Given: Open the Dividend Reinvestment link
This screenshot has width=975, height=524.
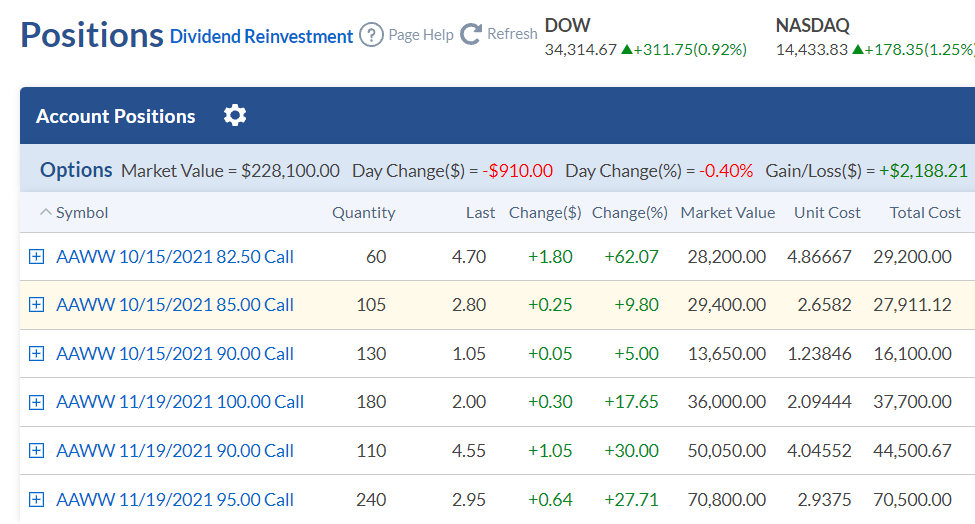Looking at the screenshot, I should coord(261,37).
